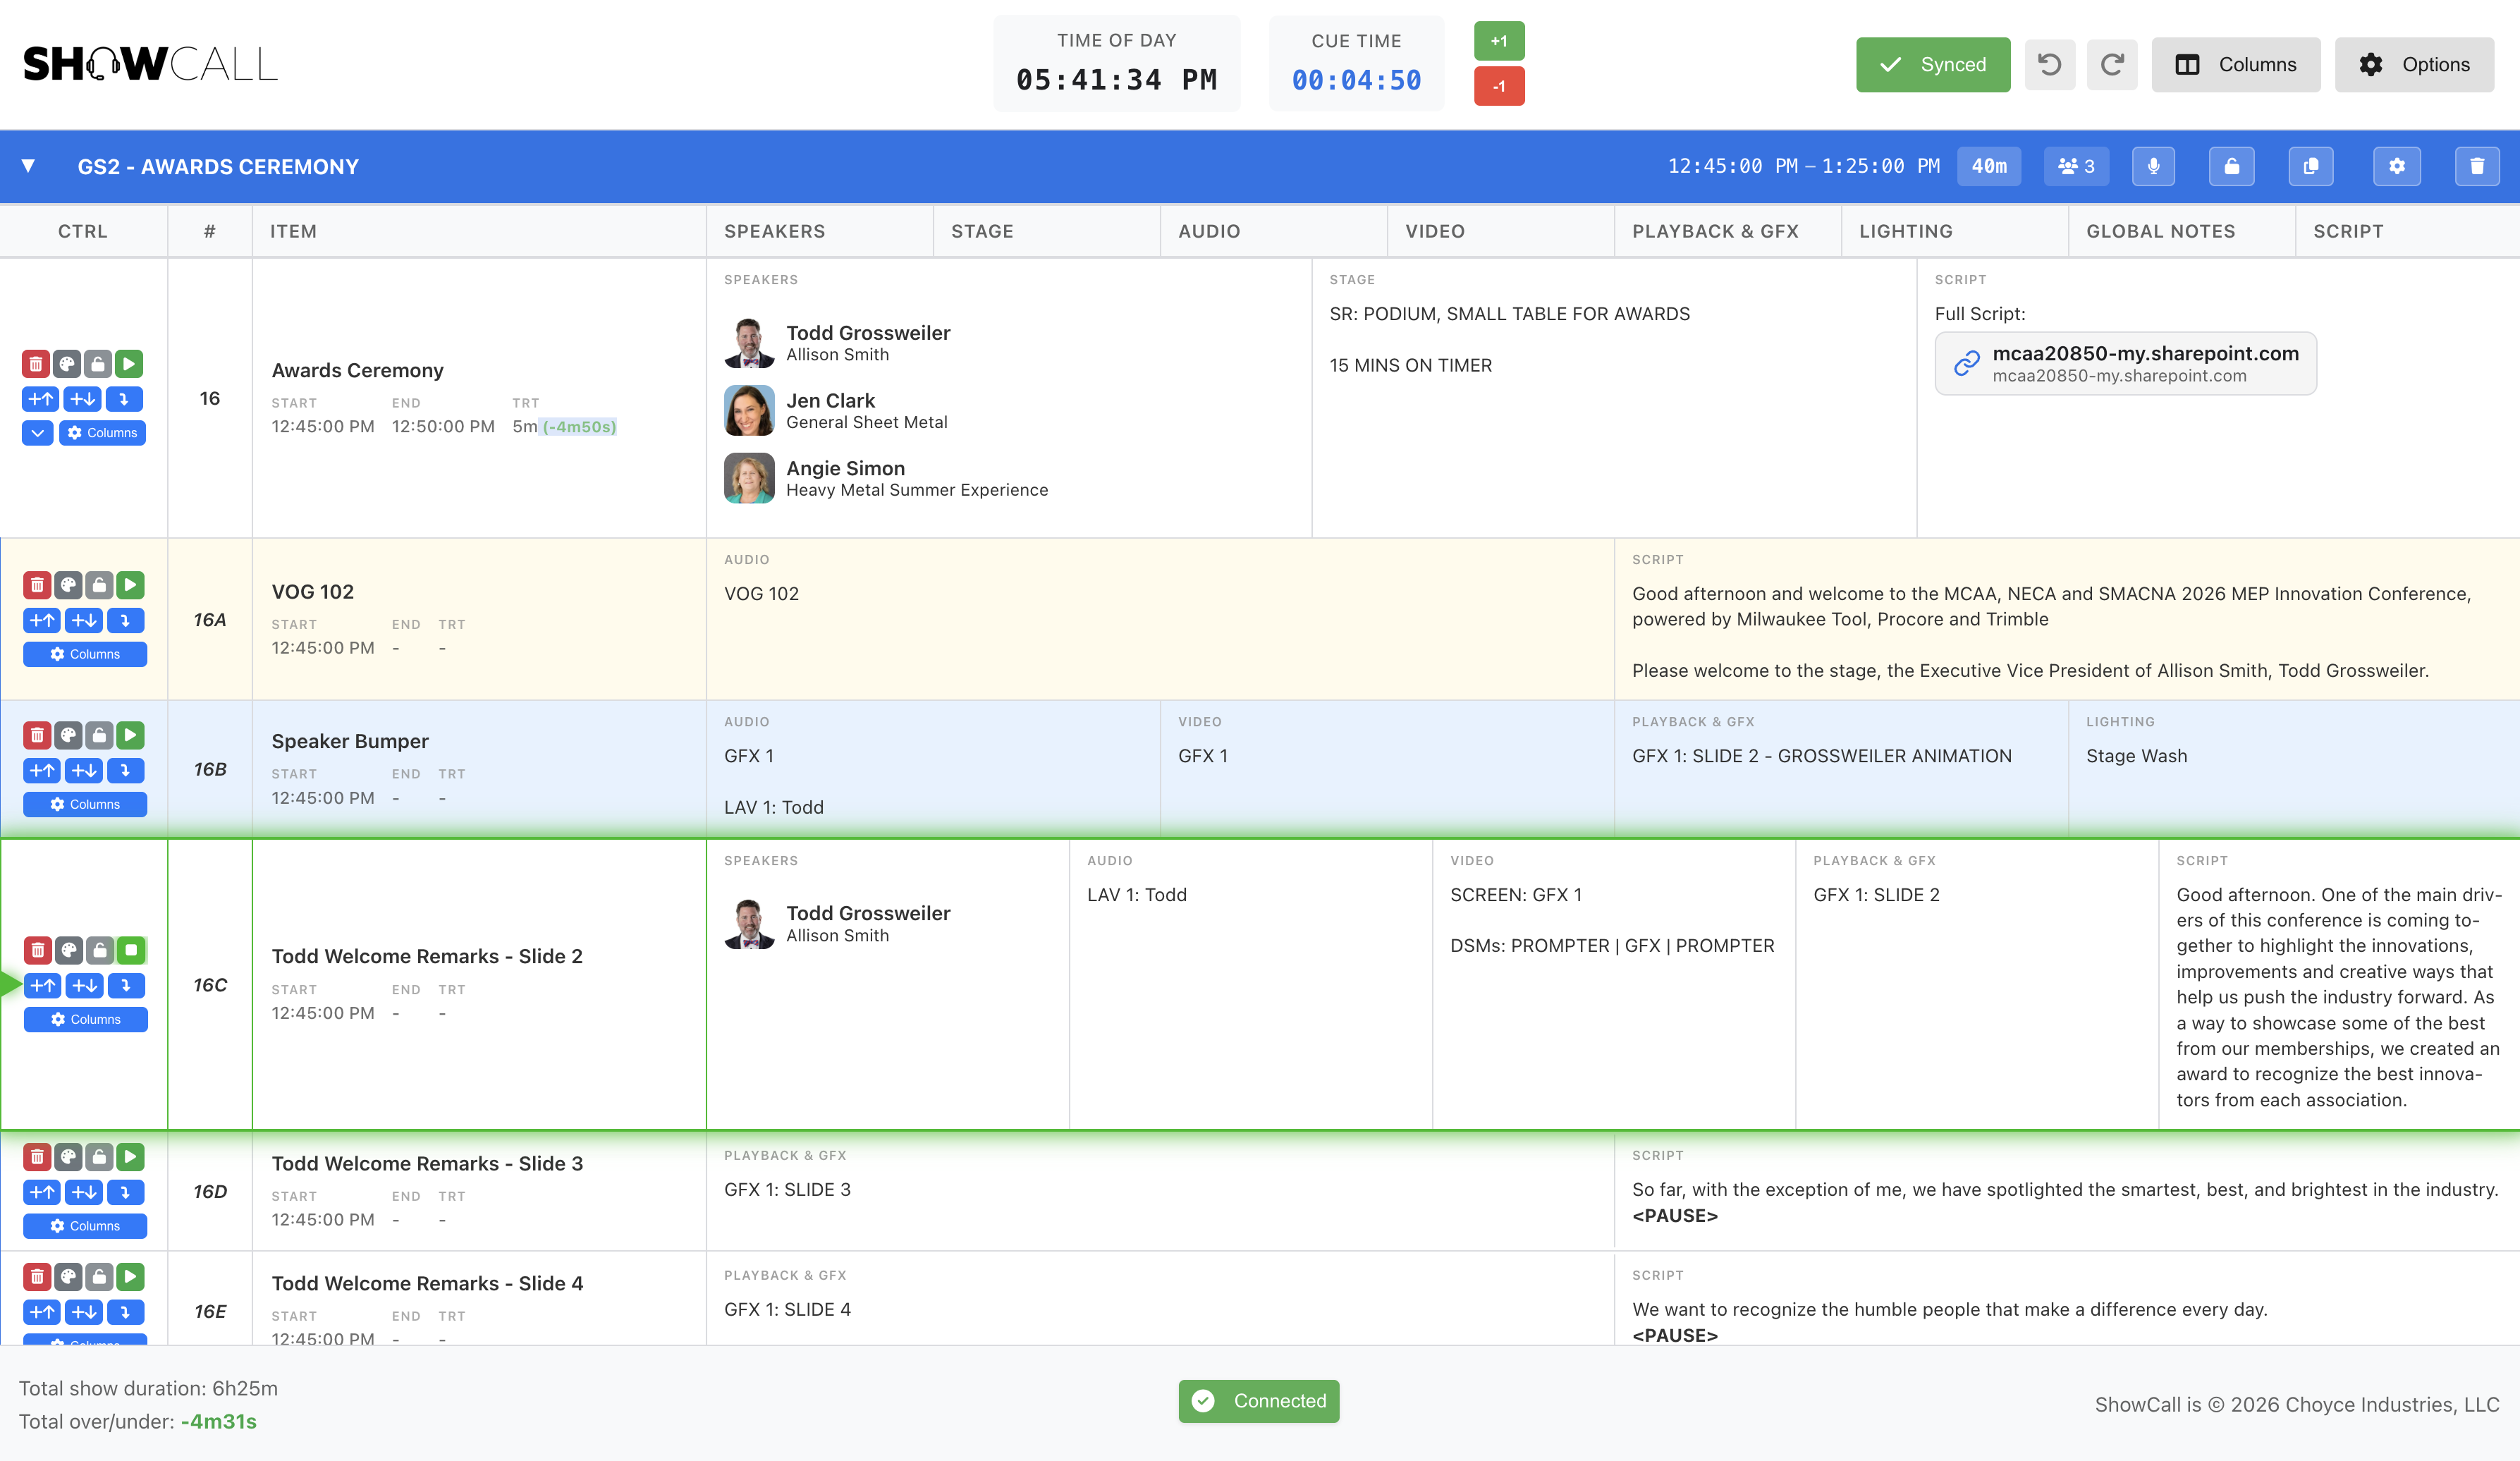Open session speakers list showing 3 people
The image size is (2520, 1461).
coord(2076,166)
